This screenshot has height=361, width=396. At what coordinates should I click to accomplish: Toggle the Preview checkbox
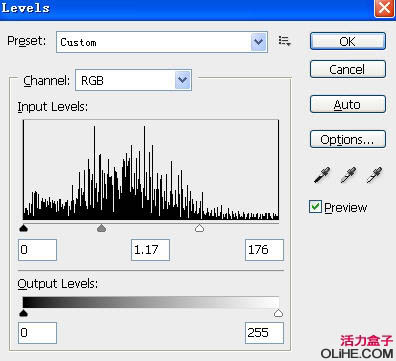click(x=315, y=207)
